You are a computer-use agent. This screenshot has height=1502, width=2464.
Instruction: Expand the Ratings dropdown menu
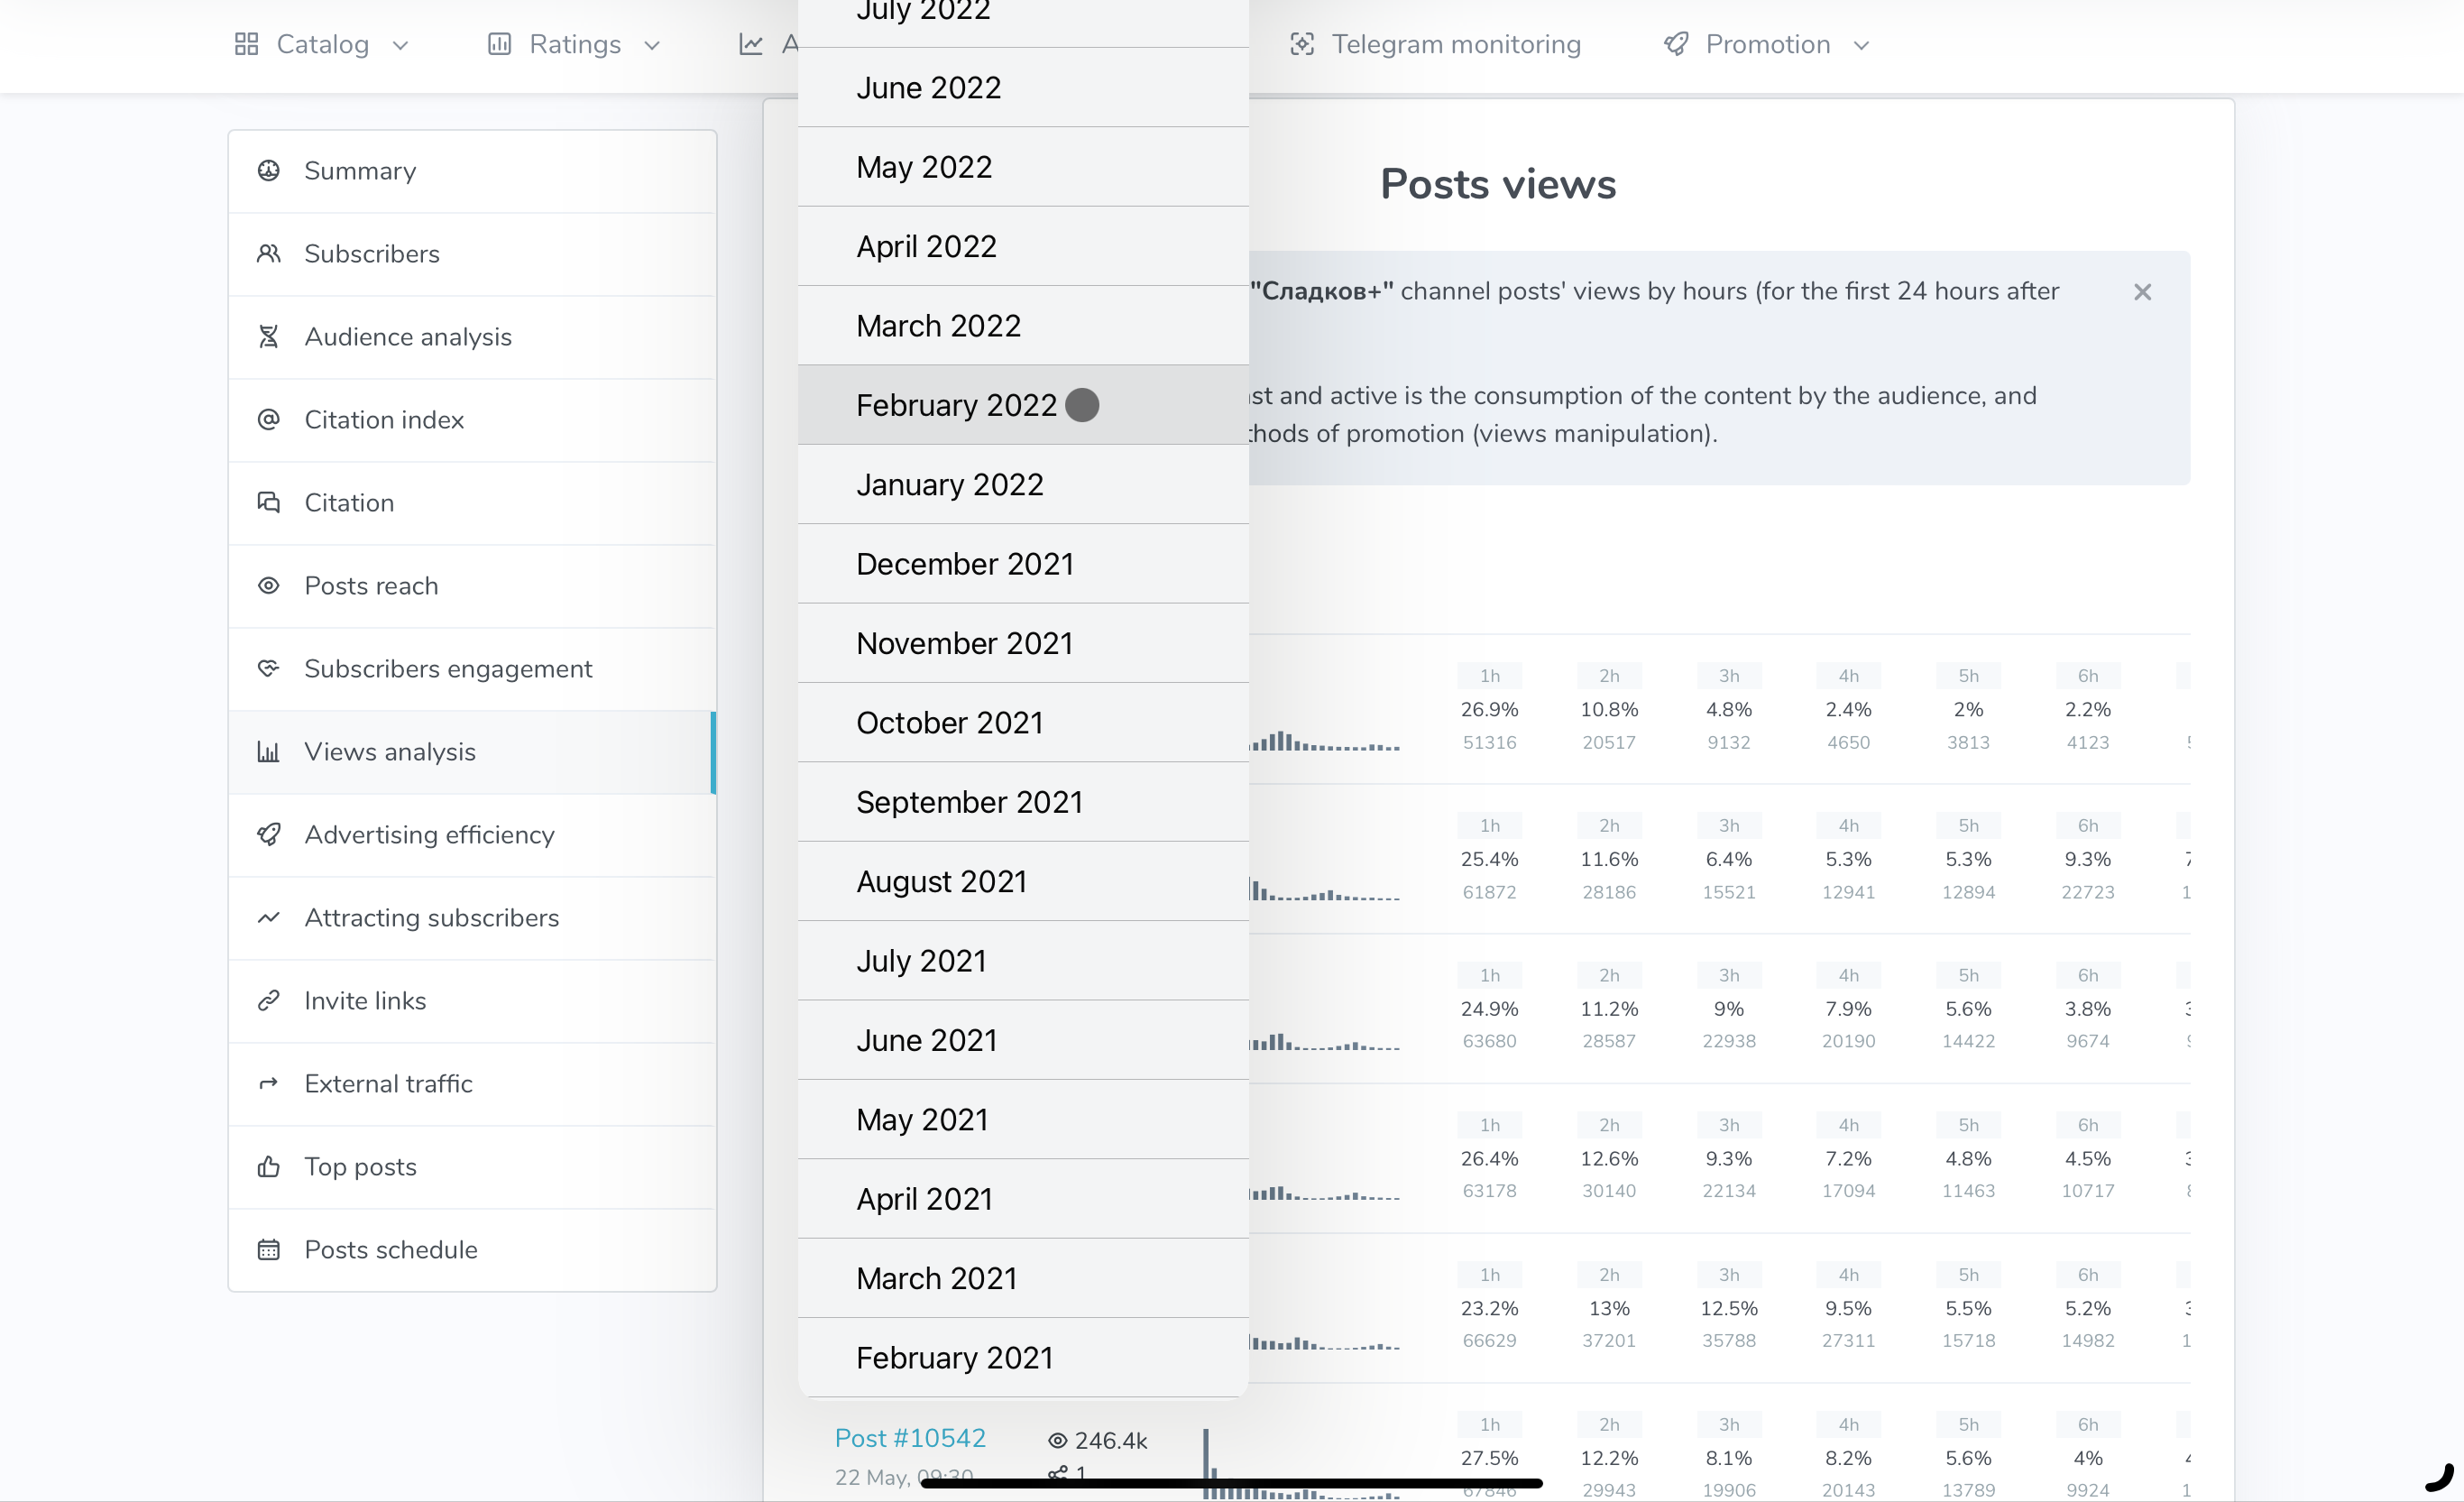tap(574, 45)
